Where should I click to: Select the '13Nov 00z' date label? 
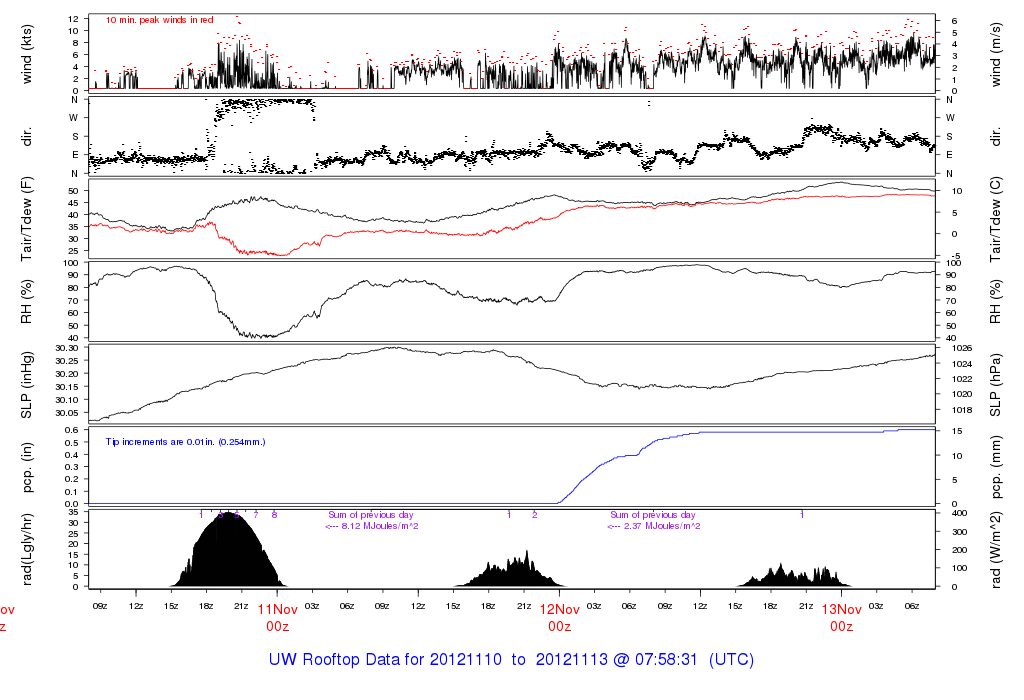842,618
